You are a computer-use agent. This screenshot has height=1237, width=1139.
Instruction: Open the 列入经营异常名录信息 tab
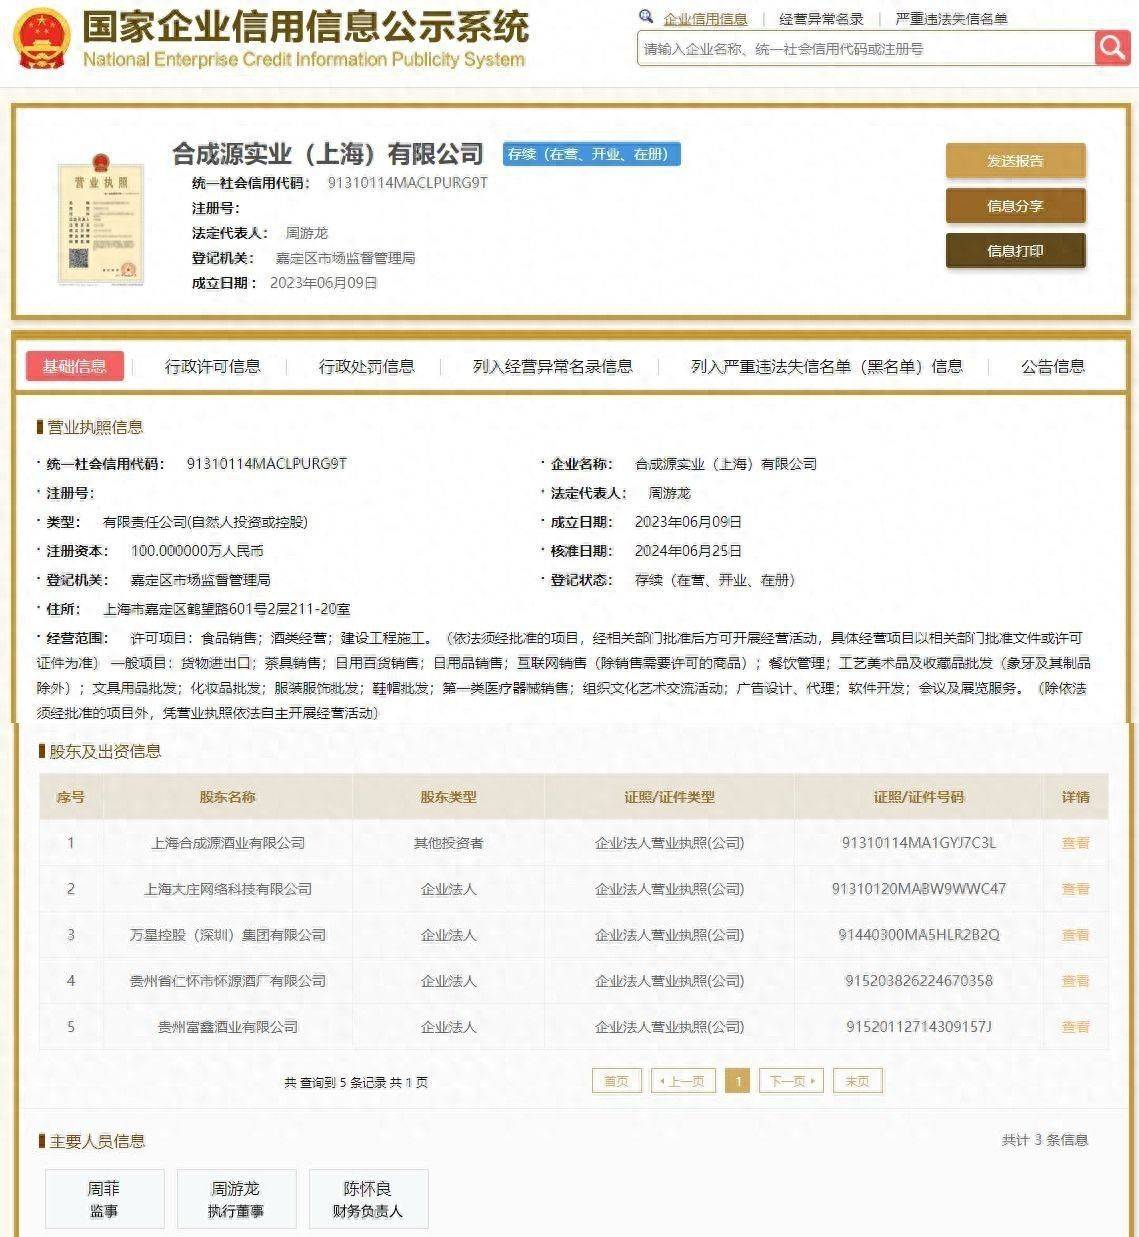coord(552,366)
